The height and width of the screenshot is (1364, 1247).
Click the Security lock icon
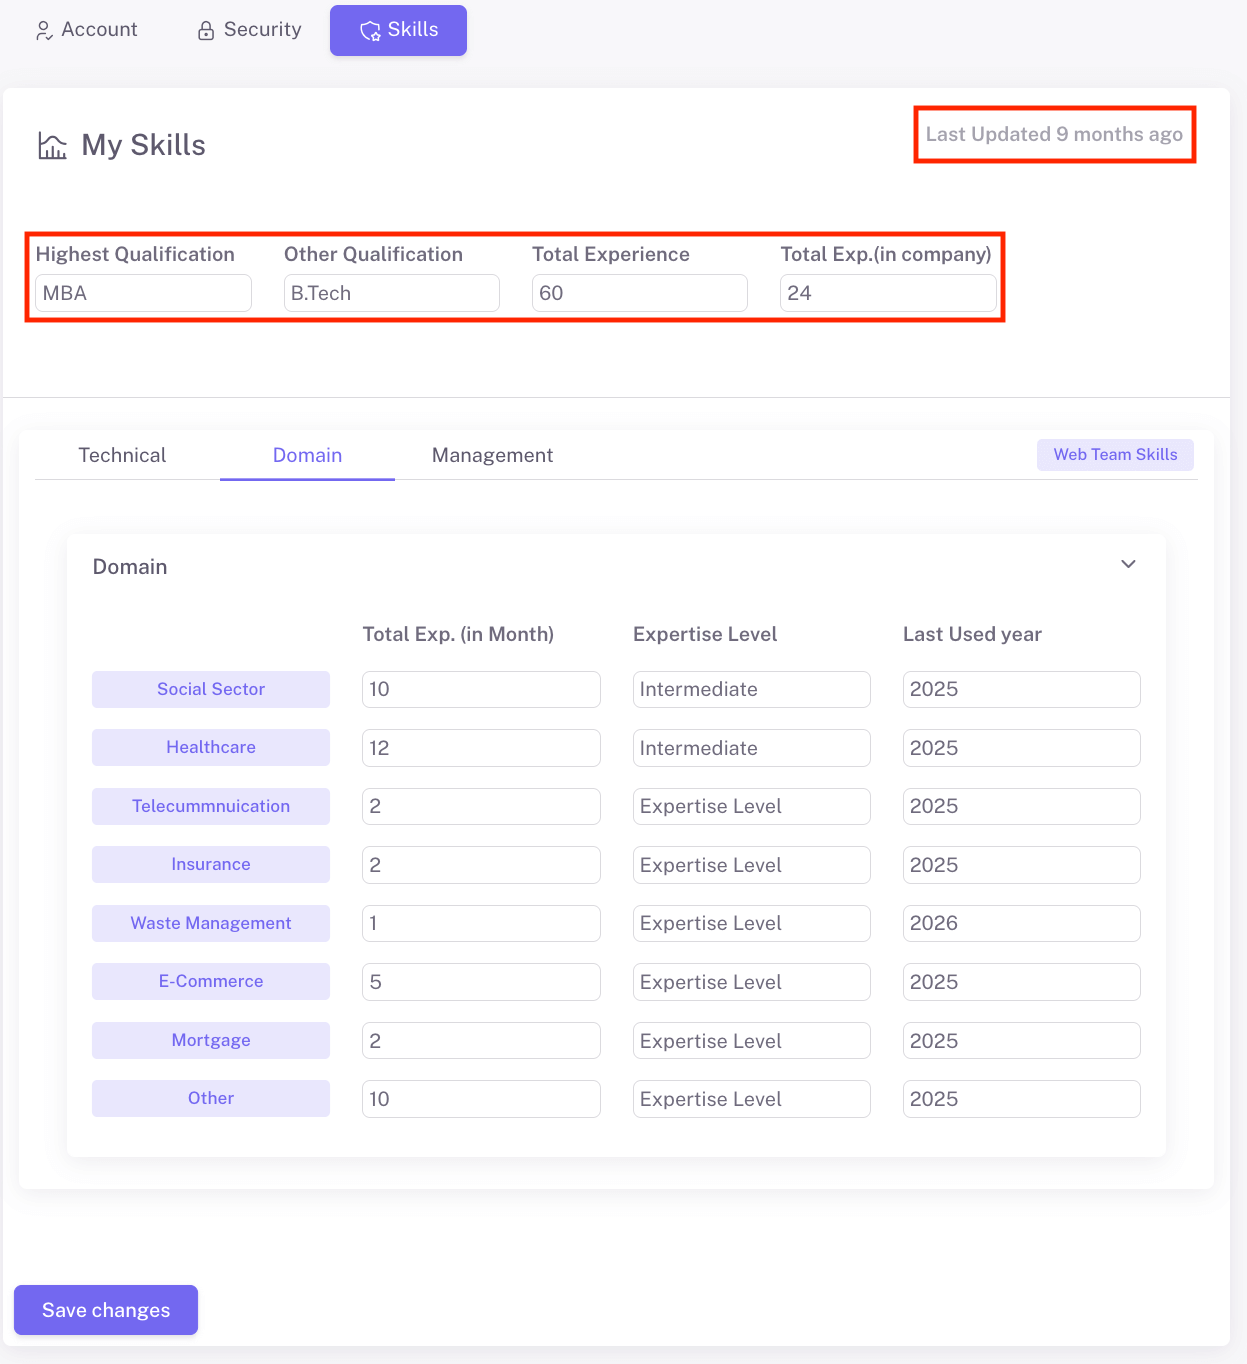click(206, 31)
